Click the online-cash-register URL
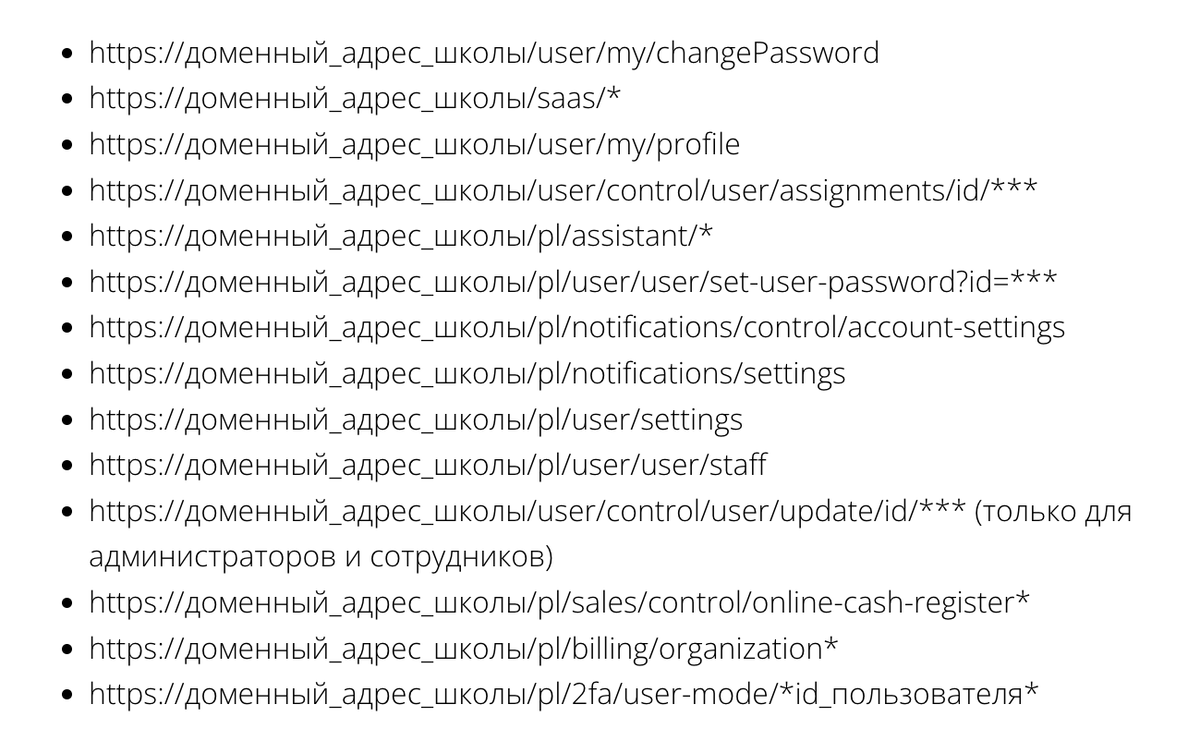The image size is (1200, 753). pos(560,604)
